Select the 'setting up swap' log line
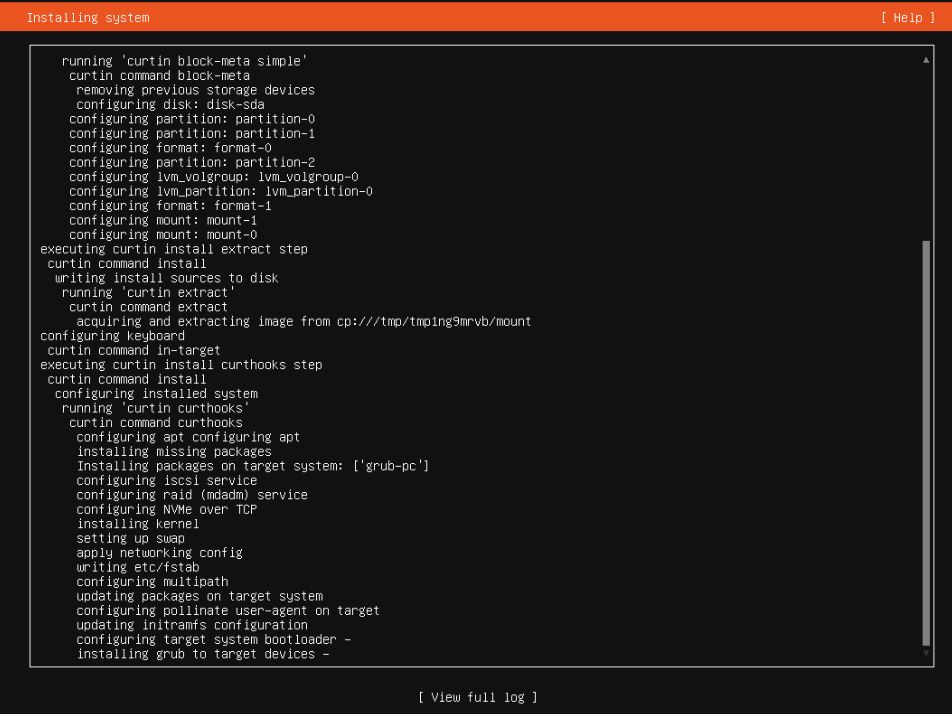 130,538
